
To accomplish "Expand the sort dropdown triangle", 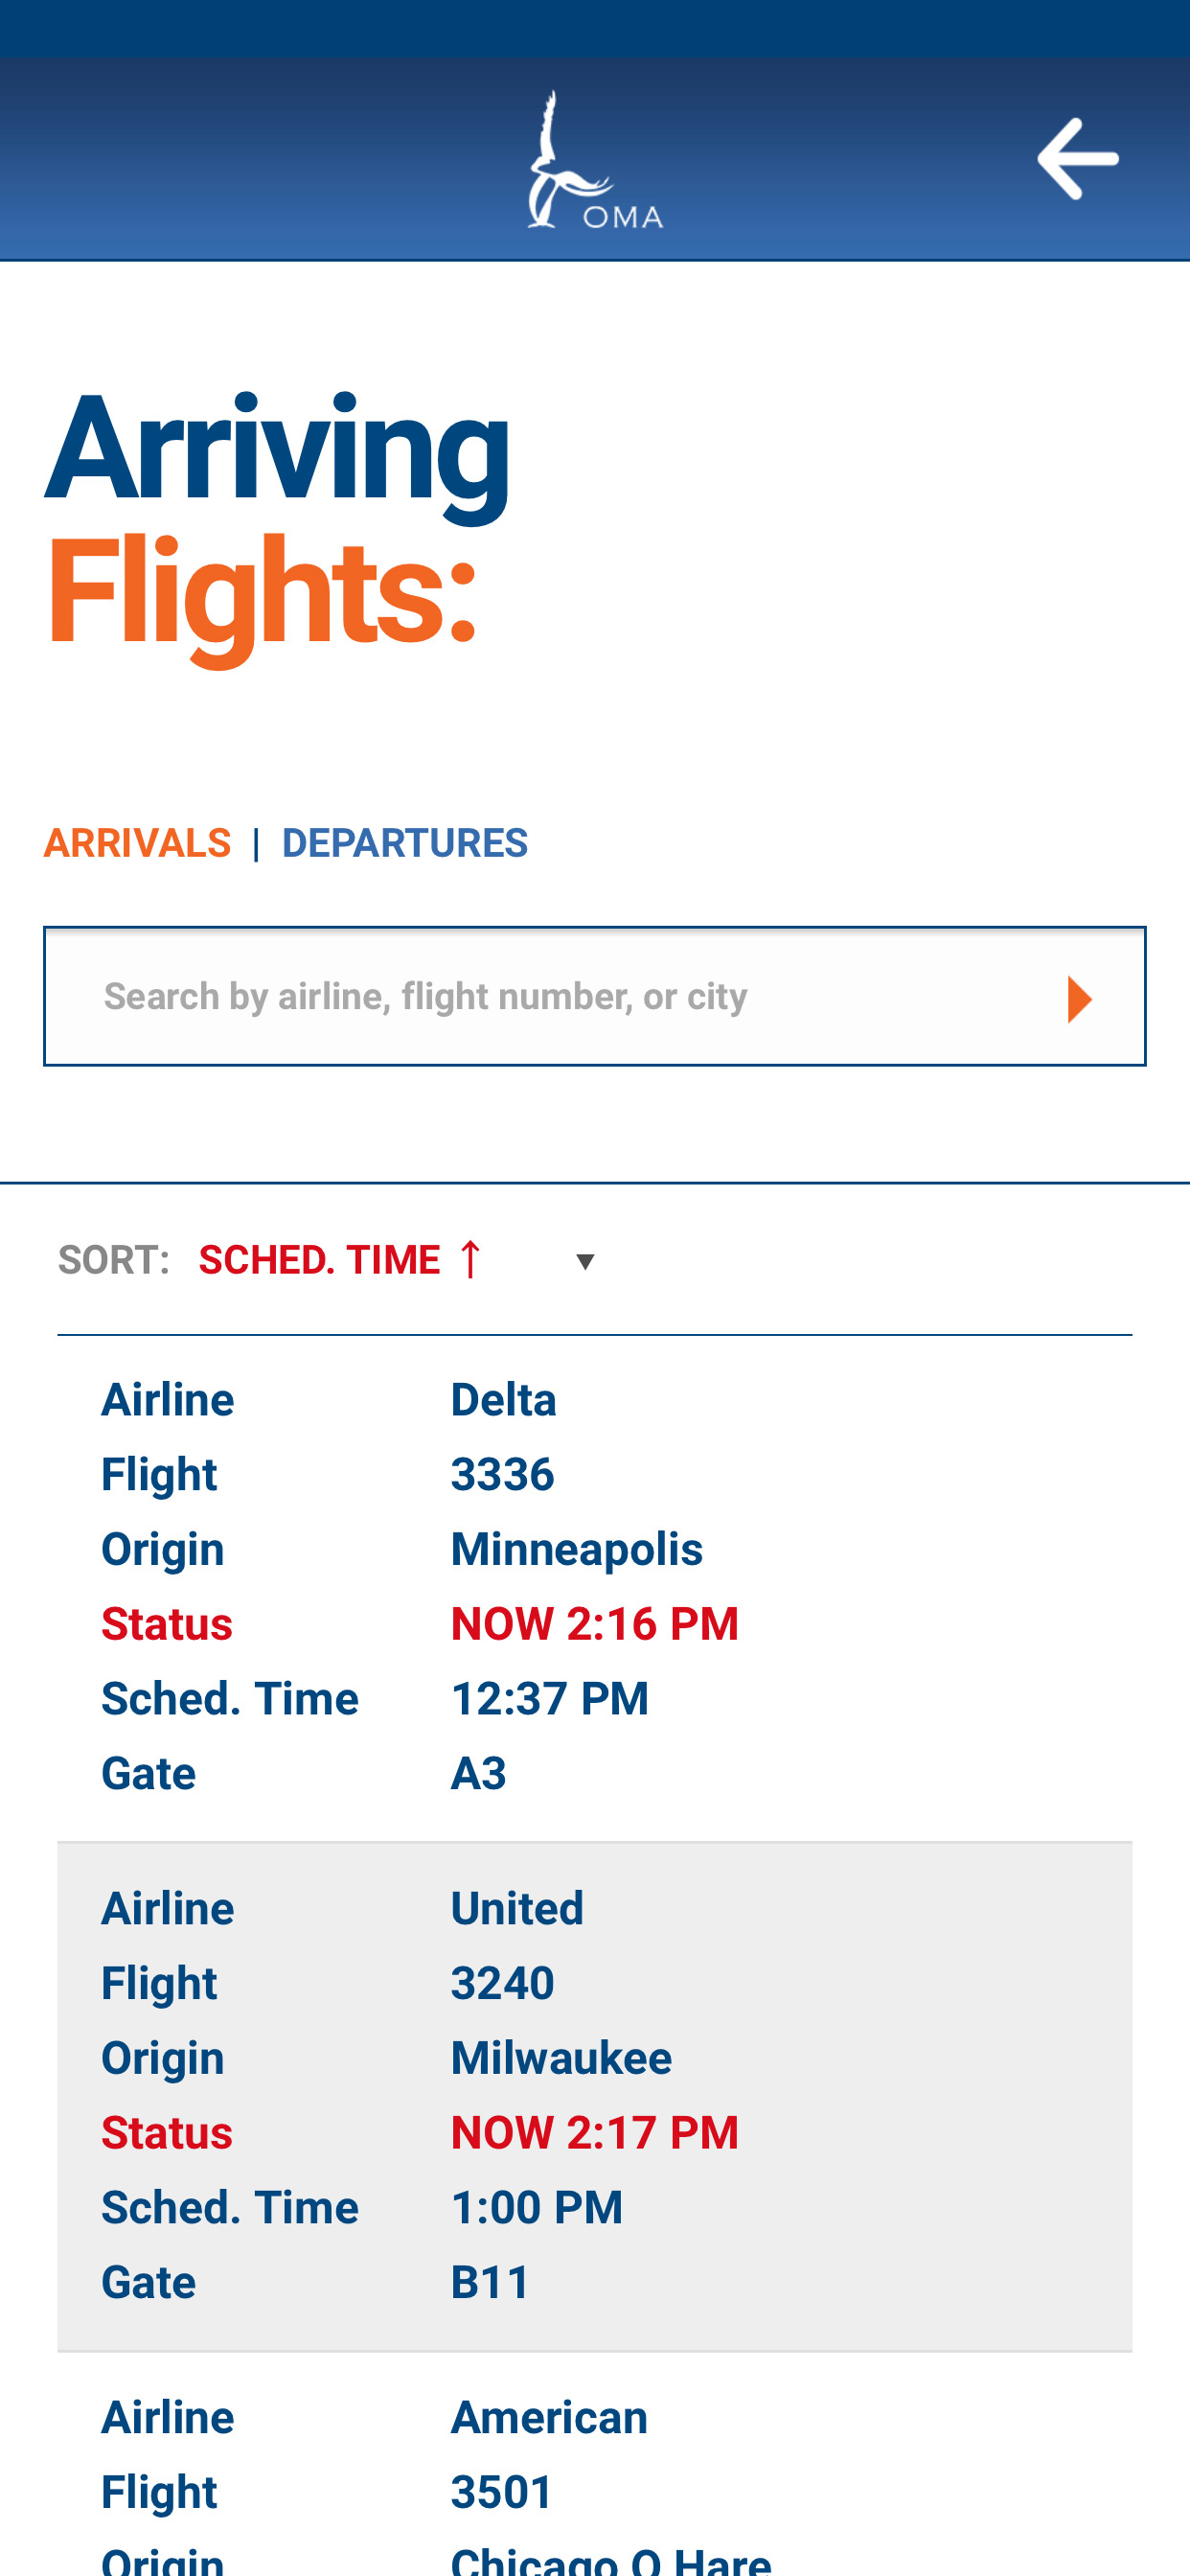I will [x=586, y=1261].
